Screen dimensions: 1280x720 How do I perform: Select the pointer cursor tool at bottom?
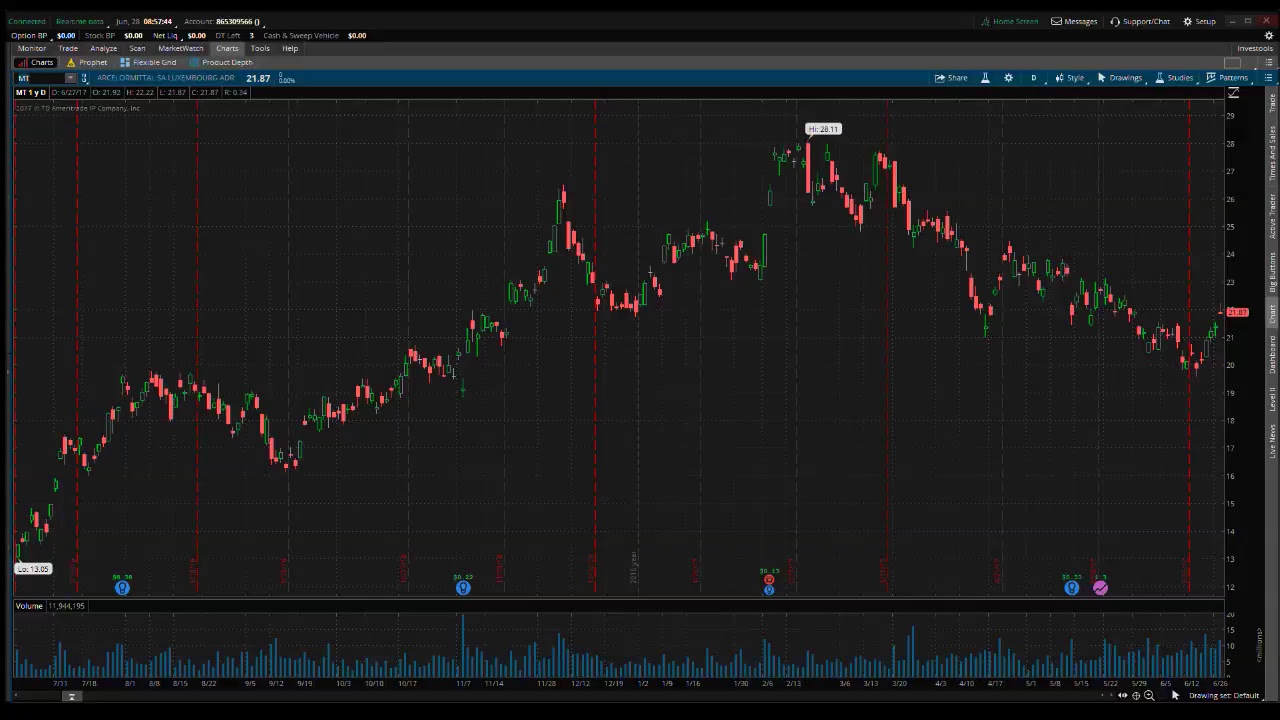coord(1175,695)
